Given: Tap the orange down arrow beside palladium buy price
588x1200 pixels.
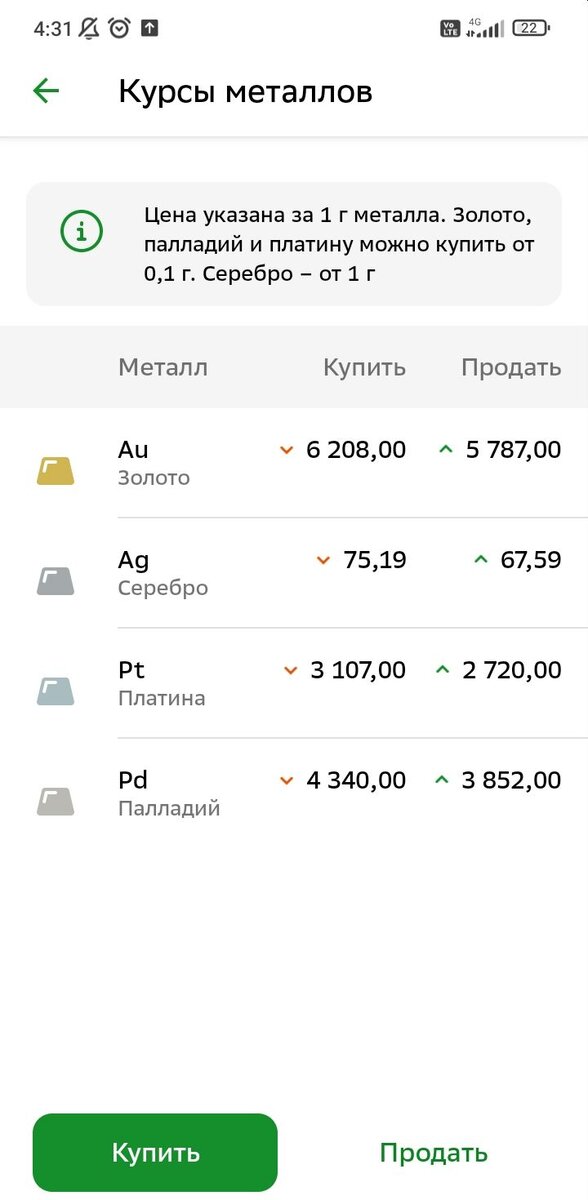Looking at the screenshot, I should tap(286, 780).
